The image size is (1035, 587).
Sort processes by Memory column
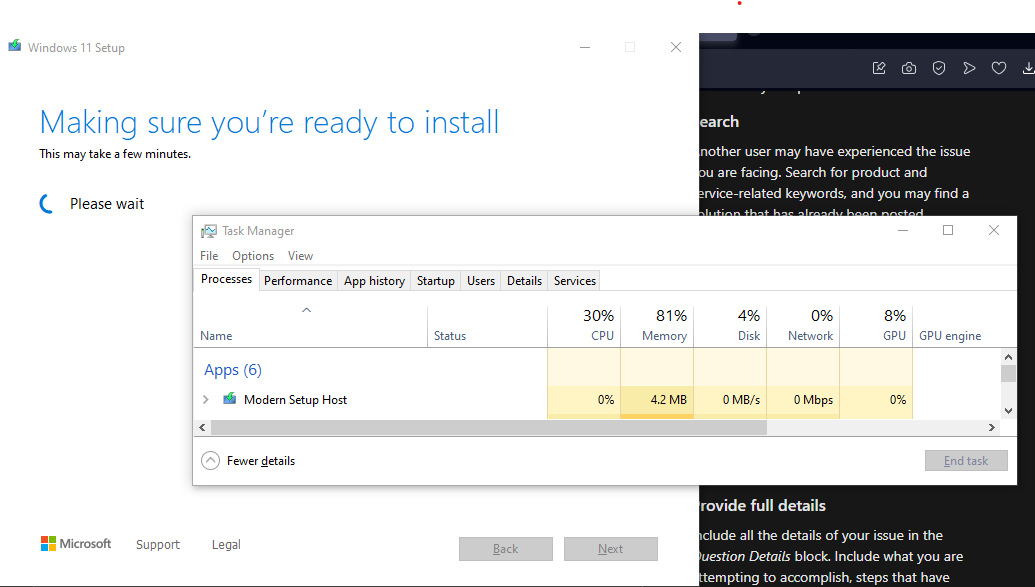coord(657,326)
